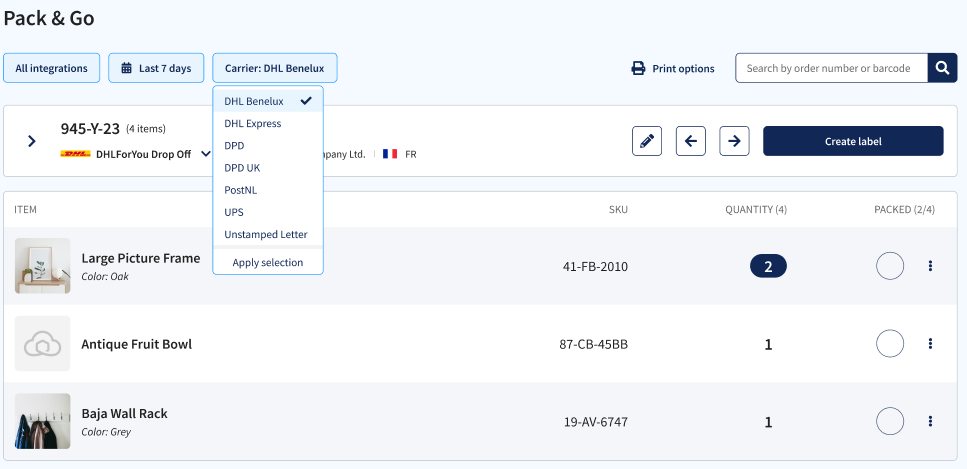Mark Baja Wall Rack as packed
Viewport: 967px width, 469px height.
coord(890,421)
